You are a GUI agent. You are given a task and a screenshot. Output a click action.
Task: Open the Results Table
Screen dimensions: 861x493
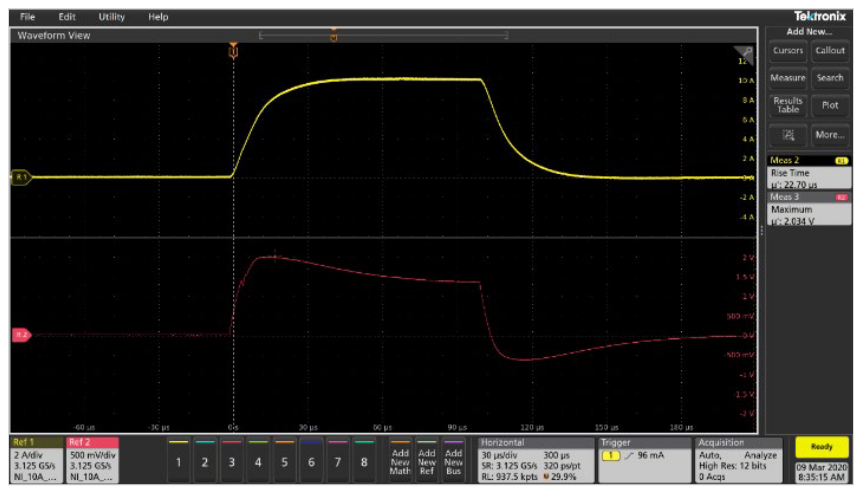click(x=788, y=105)
